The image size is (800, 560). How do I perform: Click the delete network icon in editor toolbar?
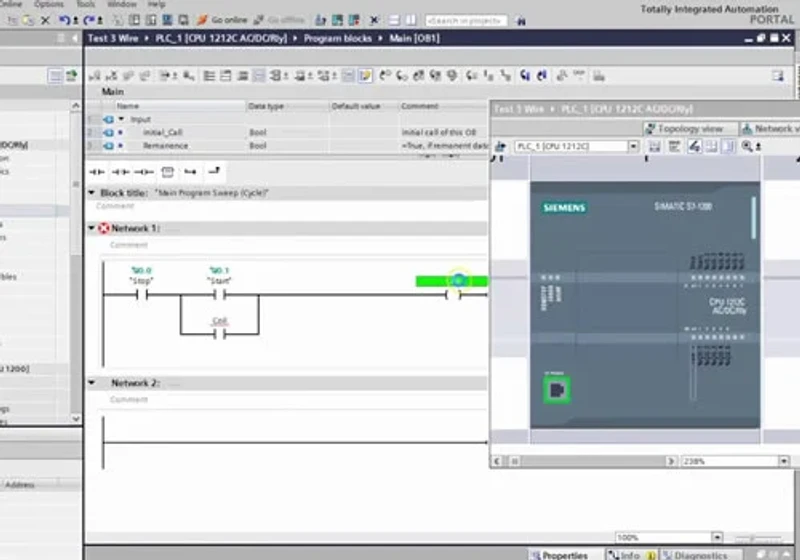tap(111, 76)
